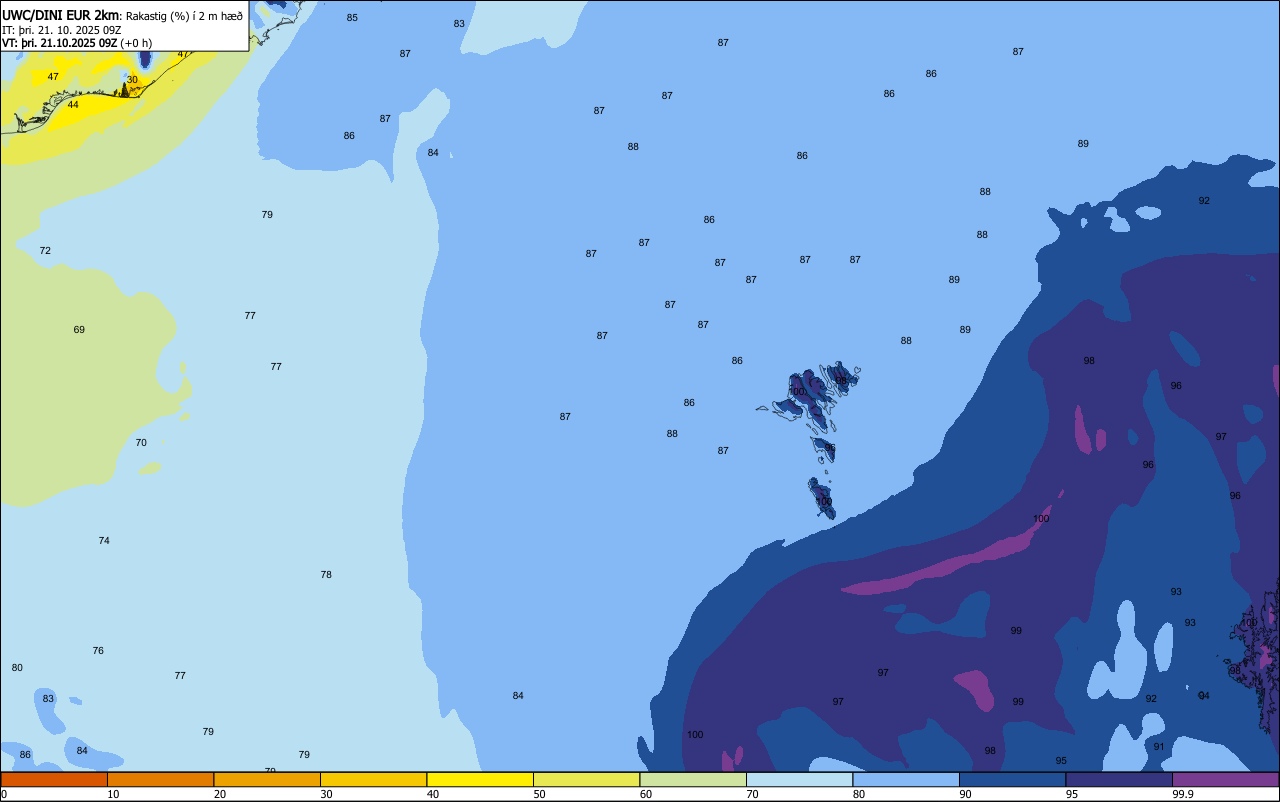Viewport: 1280px width, 802px height.
Task: Click the humidity value 69 on green area
Action: (x=79, y=330)
